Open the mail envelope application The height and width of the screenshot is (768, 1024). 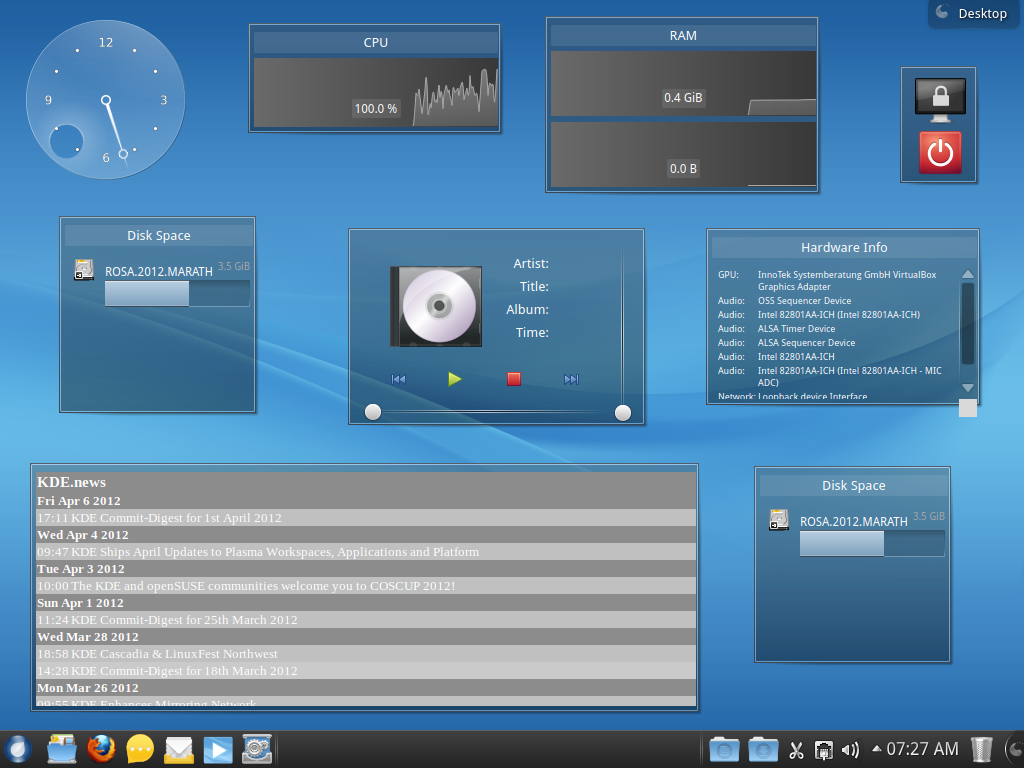pos(179,749)
